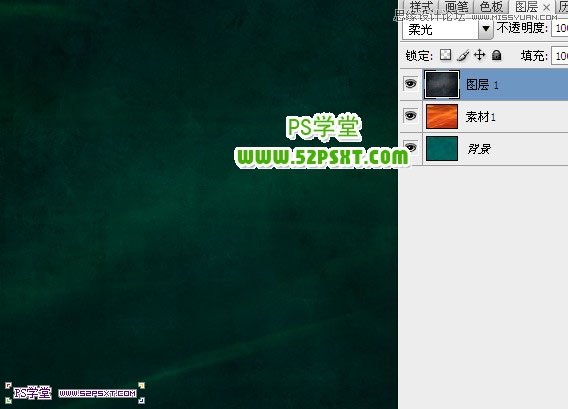Click the 不透明度 label
The image size is (568, 409).
point(522,28)
